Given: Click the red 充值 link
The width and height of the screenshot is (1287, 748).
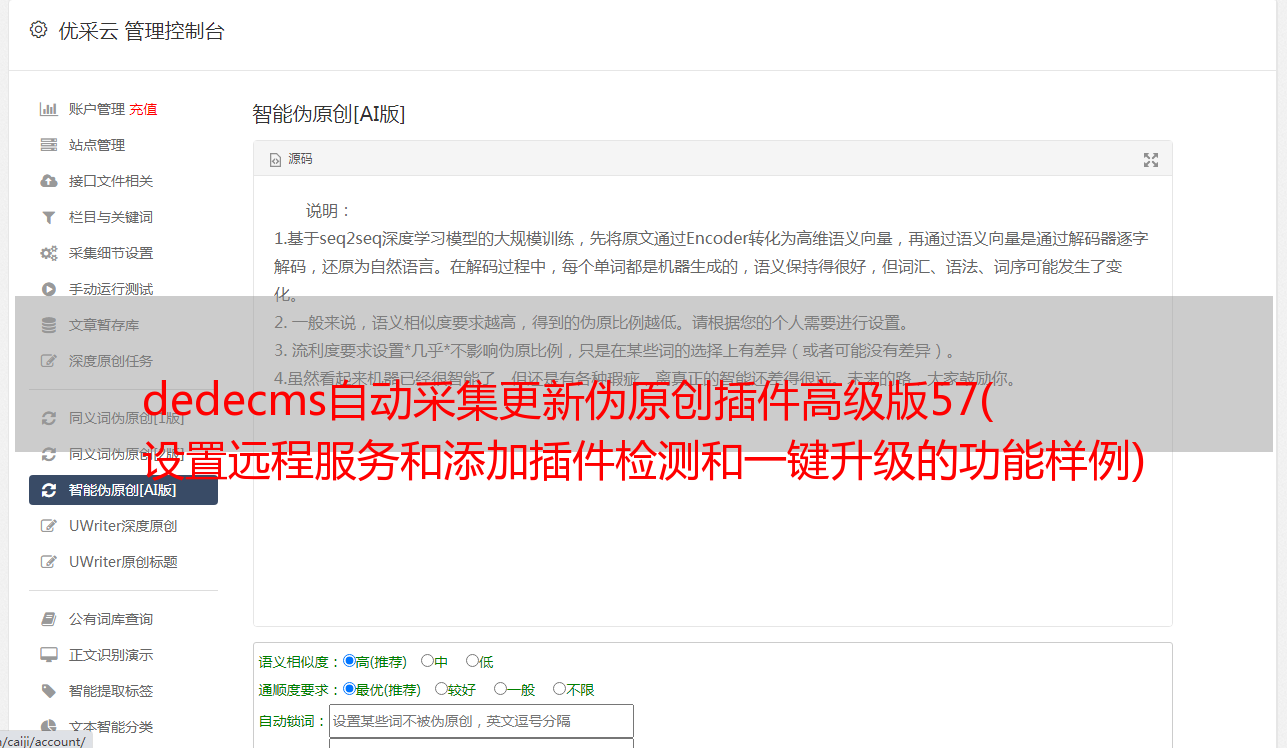Looking at the screenshot, I should (143, 109).
